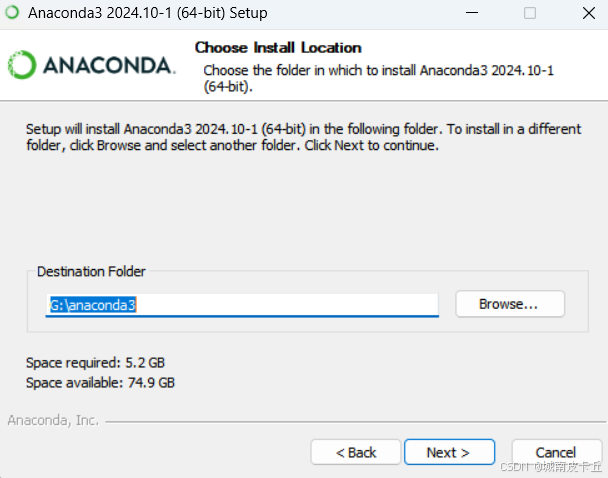608x478 pixels.
Task: Click the Anaconda, Inc. branding text
Action: pyautogui.click(x=53, y=420)
